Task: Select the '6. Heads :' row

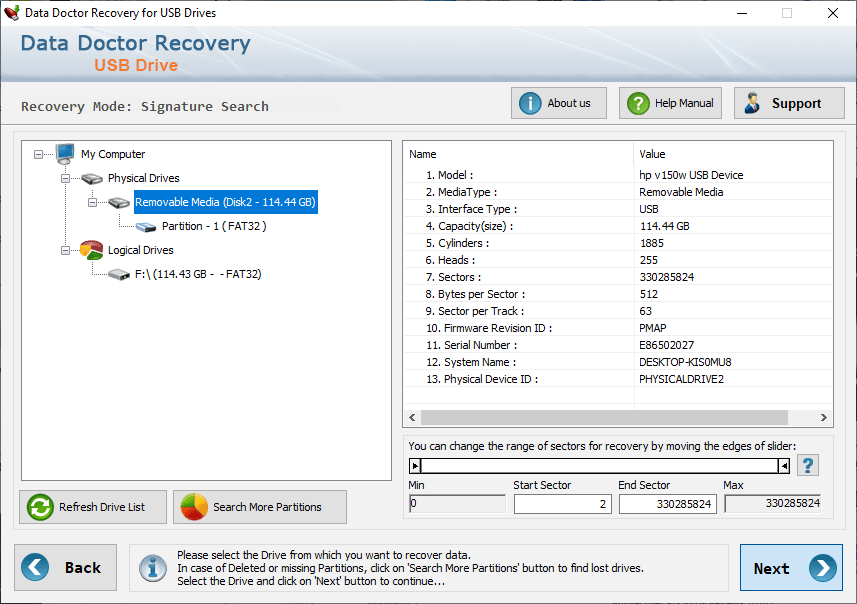Action: coord(618,260)
